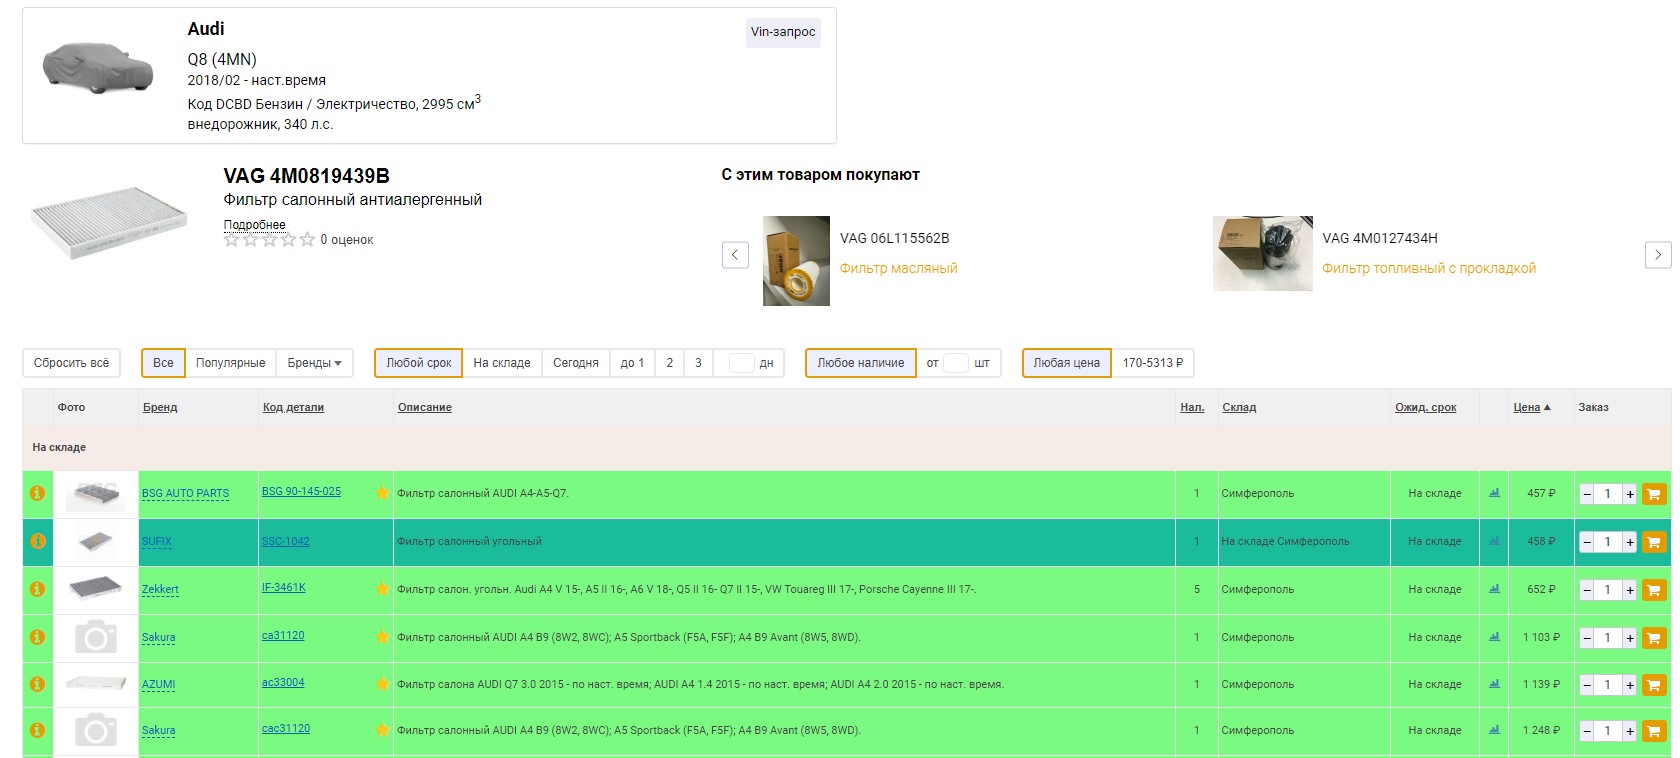Add Sakura ca31120 to cart
This screenshot has width=1680, height=758.
pos(1653,637)
